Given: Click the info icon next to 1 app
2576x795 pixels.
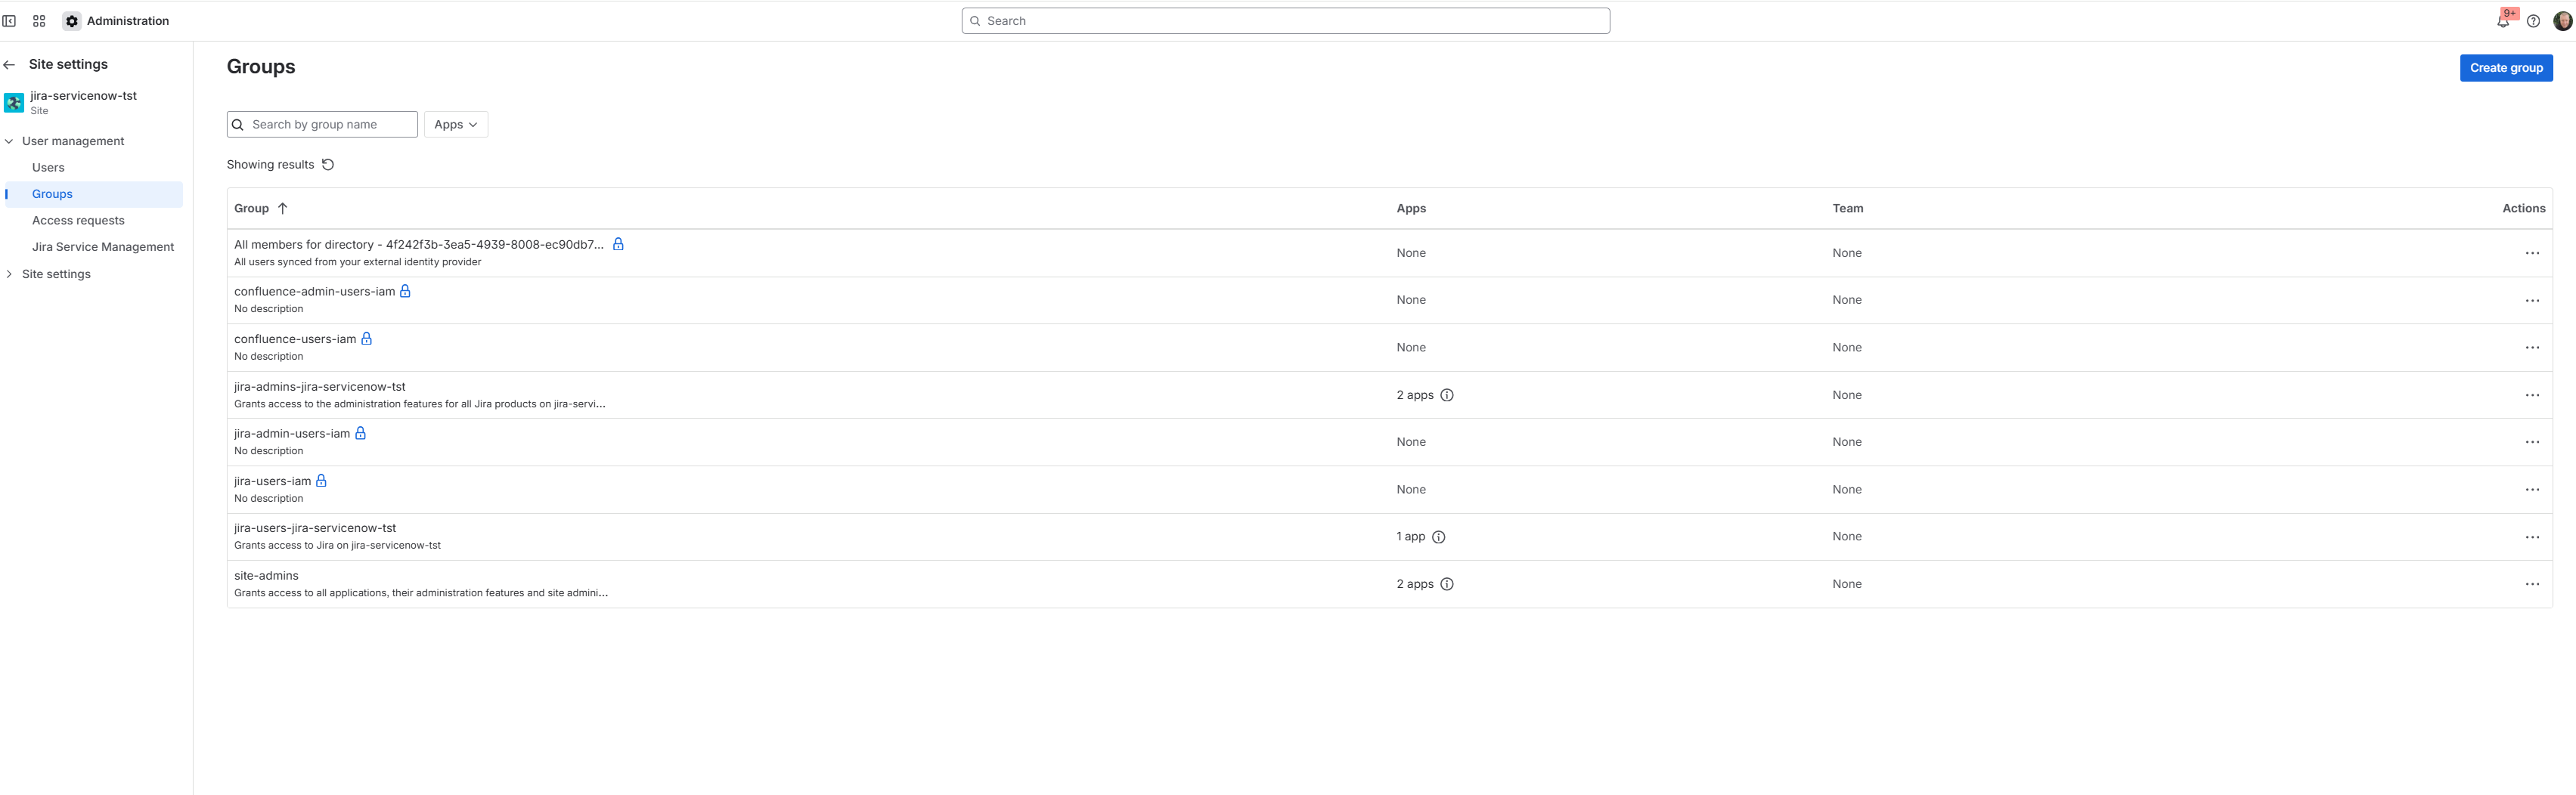Looking at the screenshot, I should point(1439,537).
